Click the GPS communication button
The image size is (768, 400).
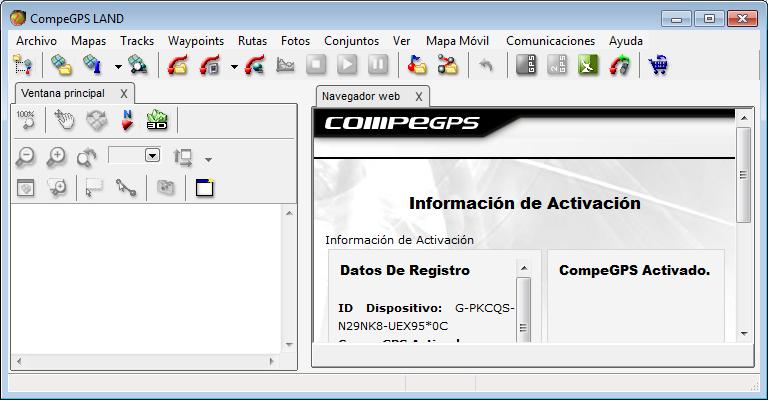pos(526,66)
